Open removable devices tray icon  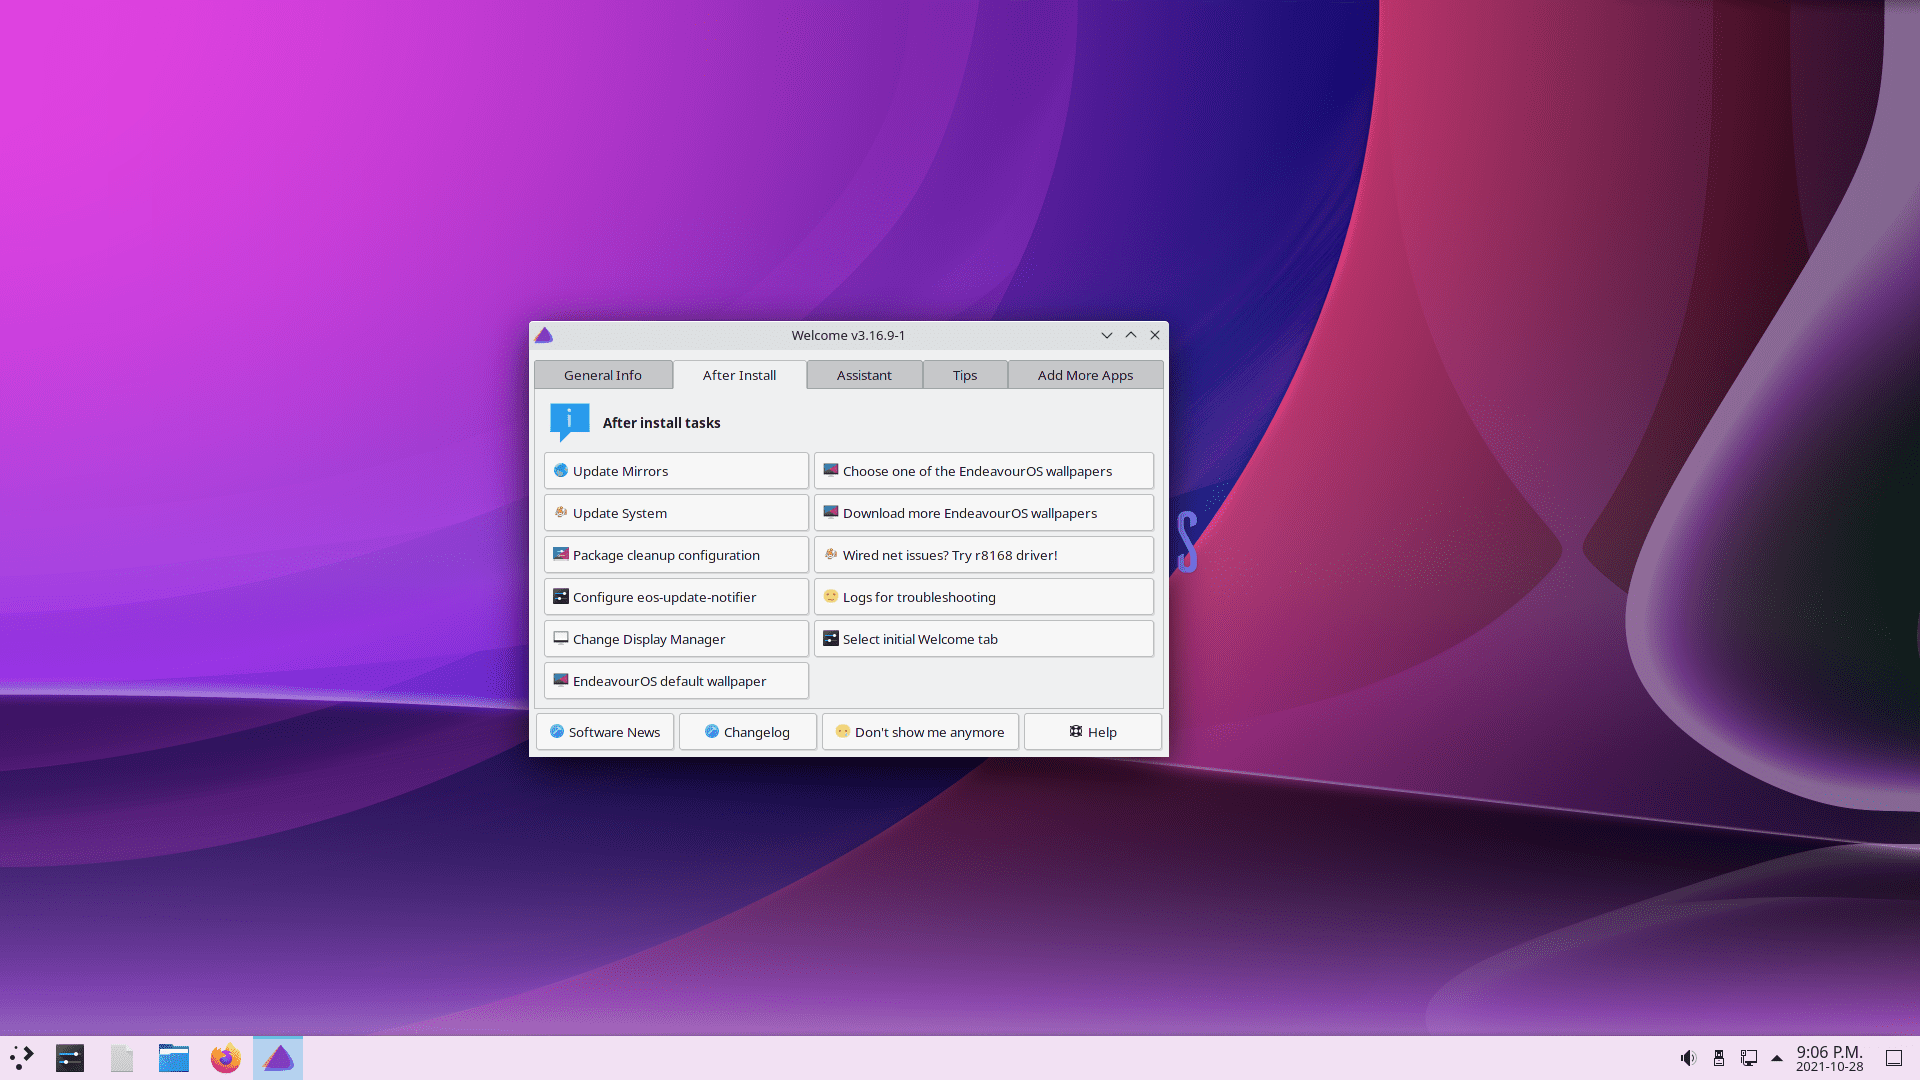(1719, 1058)
